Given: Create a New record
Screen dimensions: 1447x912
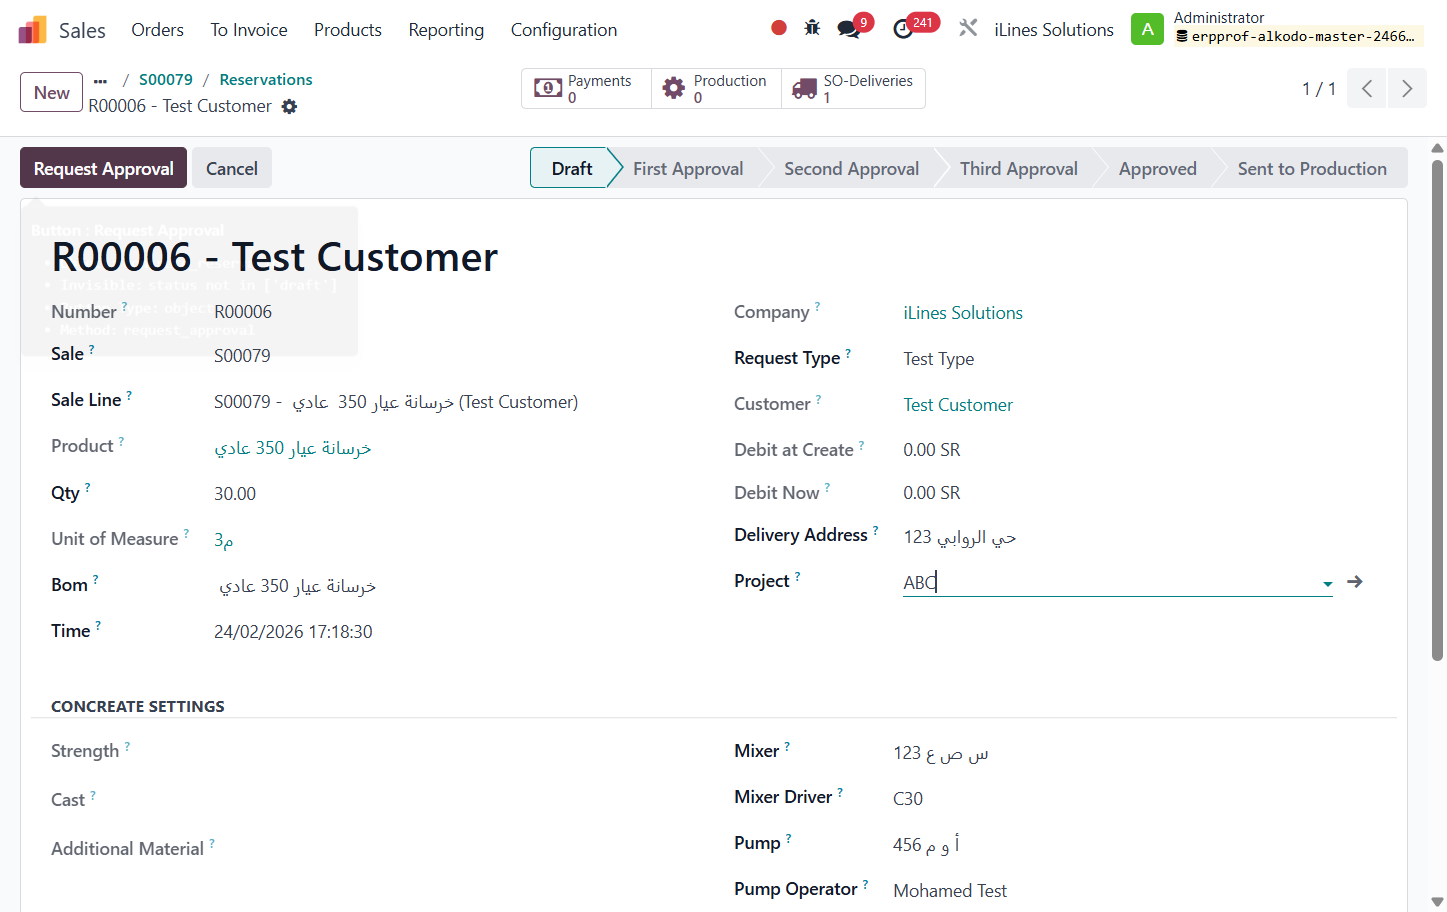Looking at the screenshot, I should pos(51,92).
